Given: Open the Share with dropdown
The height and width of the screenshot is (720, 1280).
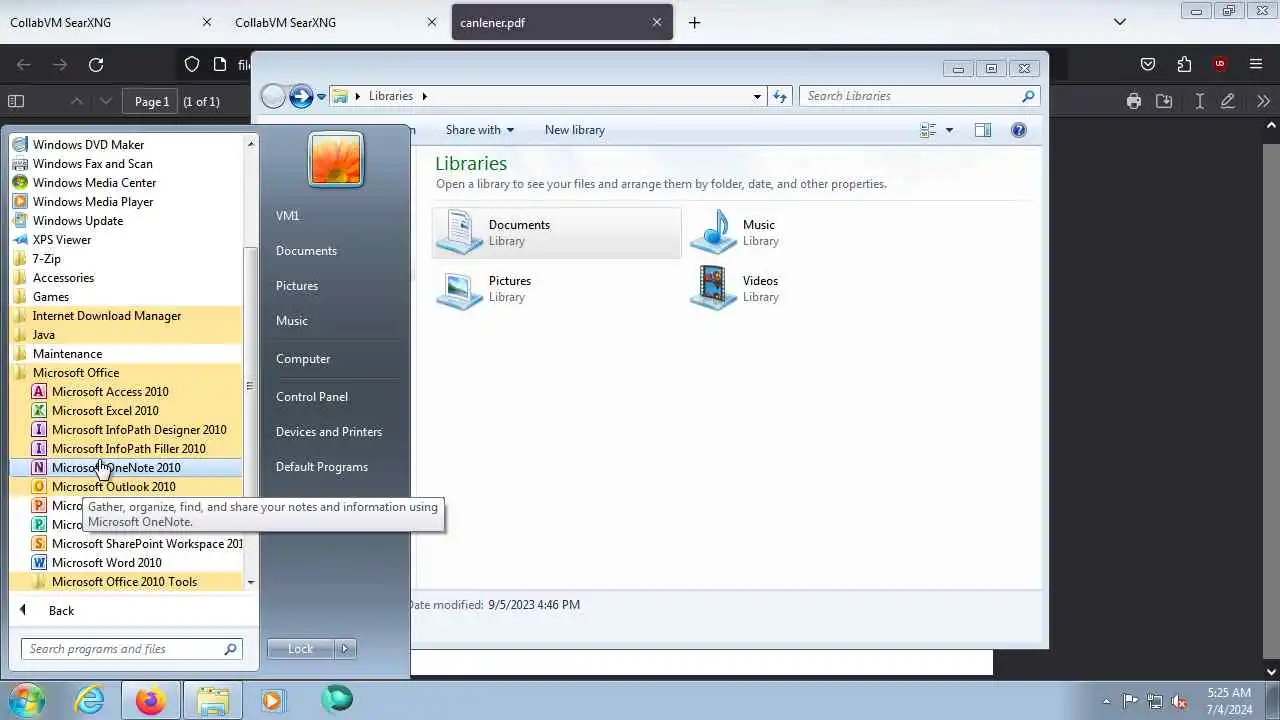Looking at the screenshot, I should pos(479,130).
